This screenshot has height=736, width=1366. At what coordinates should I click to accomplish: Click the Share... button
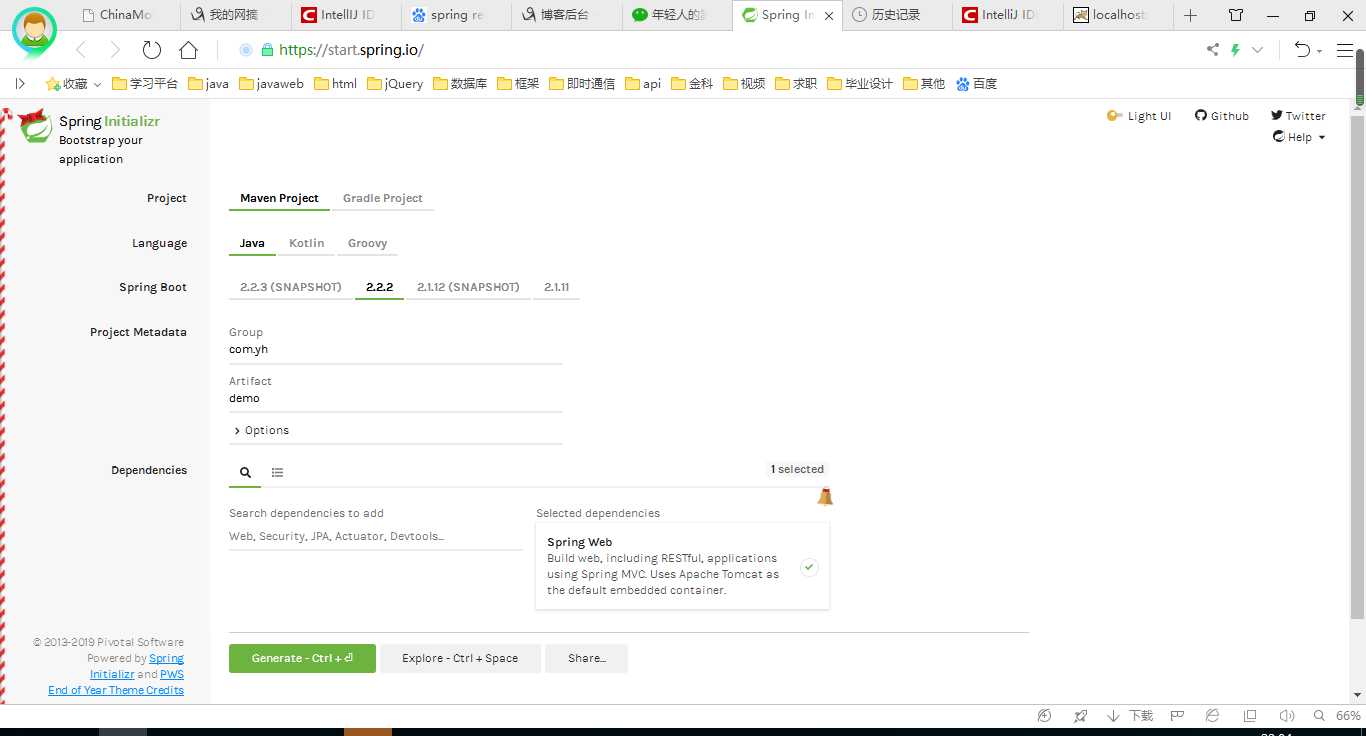[586, 658]
